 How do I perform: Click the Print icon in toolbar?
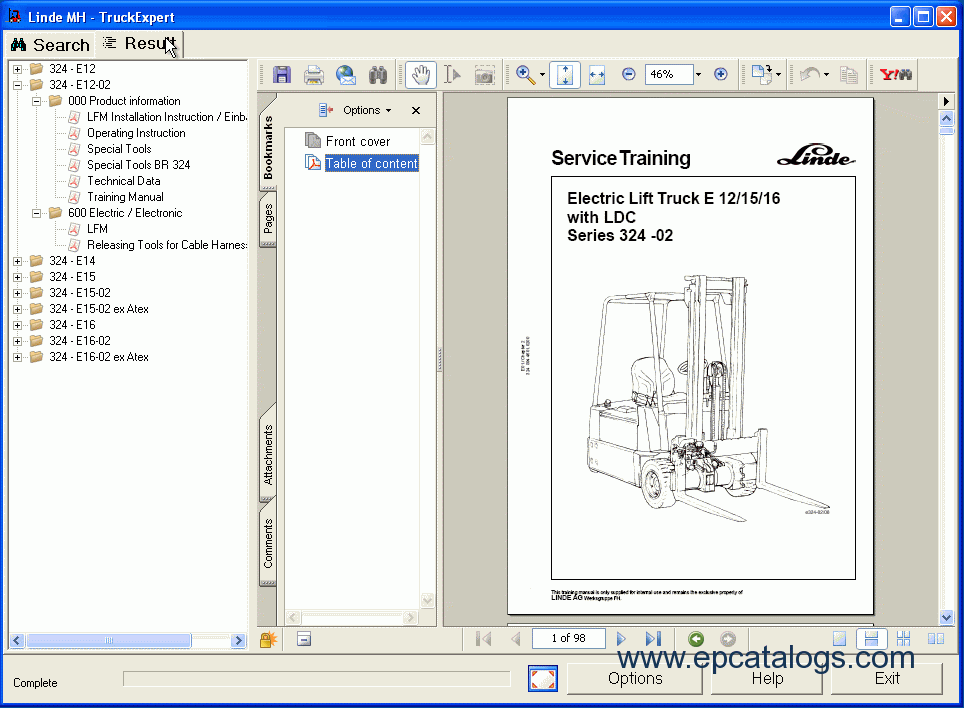pyautogui.click(x=314, y=75)
